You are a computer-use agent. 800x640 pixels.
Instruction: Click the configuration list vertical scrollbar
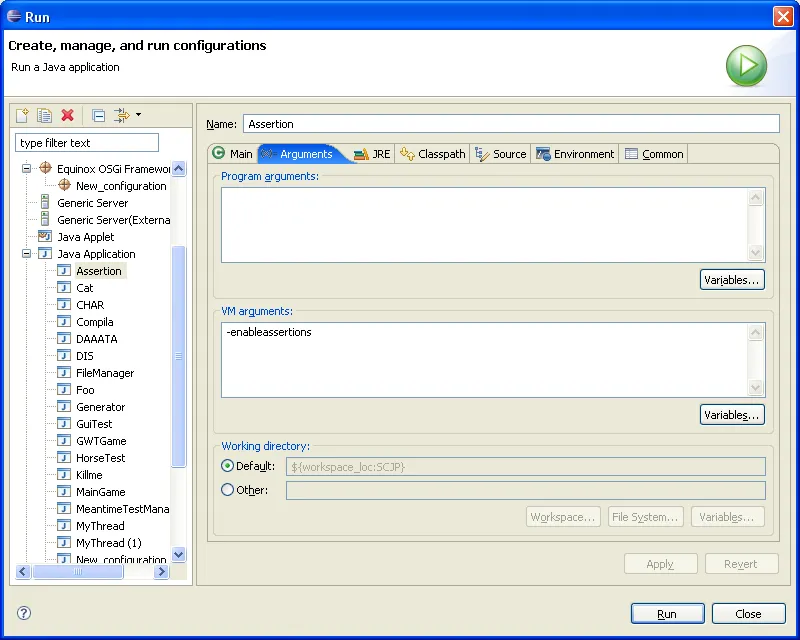point(179,357)
